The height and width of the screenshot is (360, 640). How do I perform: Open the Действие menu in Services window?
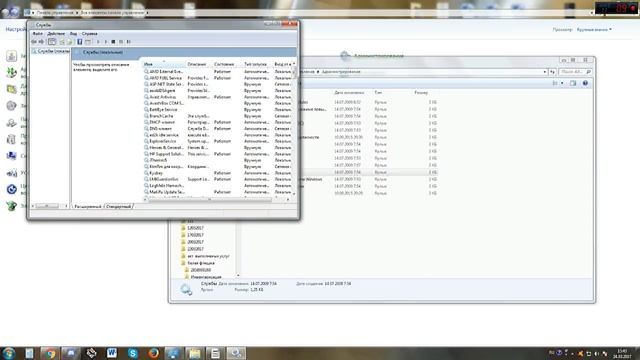[x=56, y=33]
